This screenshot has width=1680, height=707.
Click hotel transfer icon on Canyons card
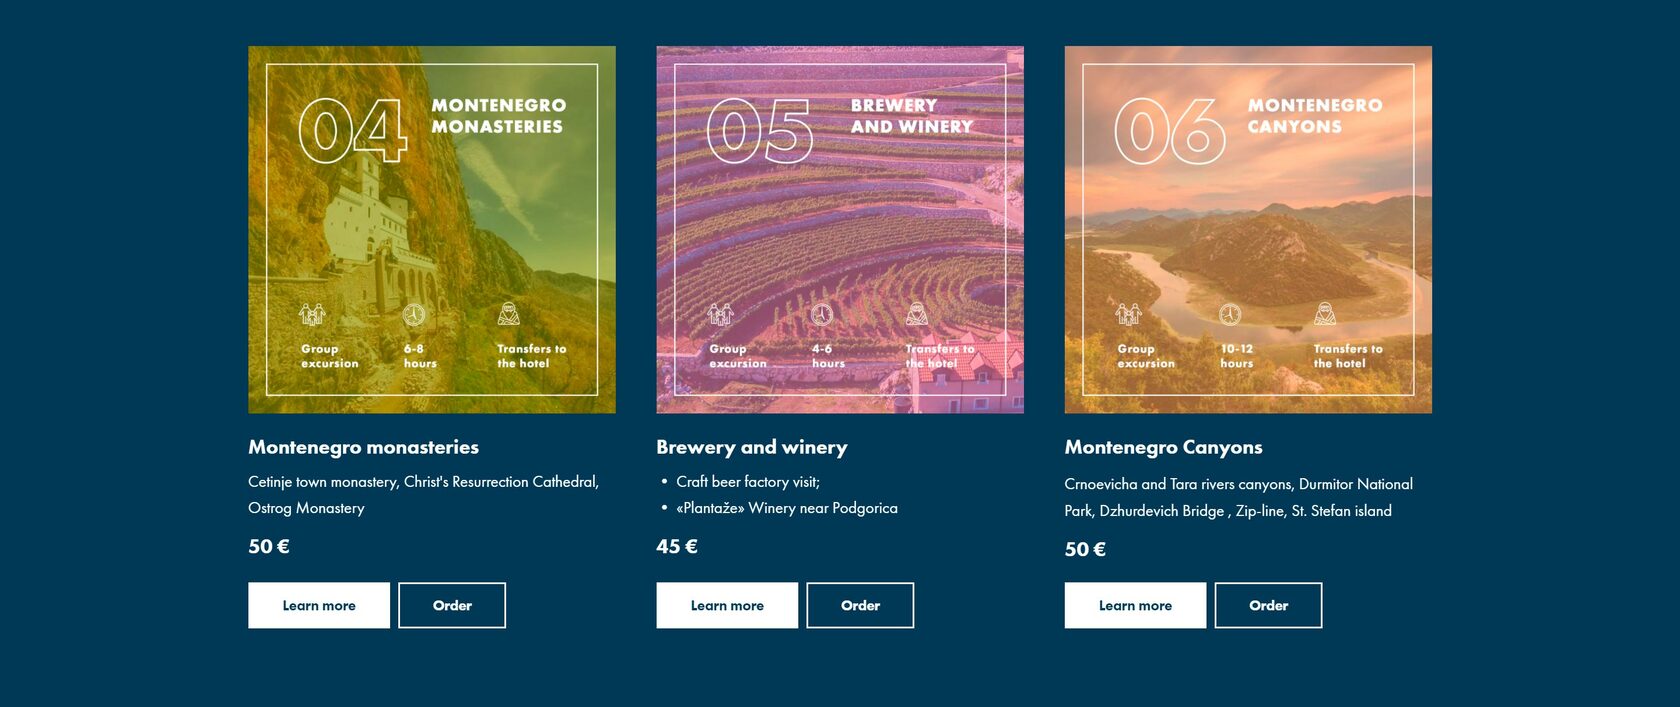[1325, 315]
